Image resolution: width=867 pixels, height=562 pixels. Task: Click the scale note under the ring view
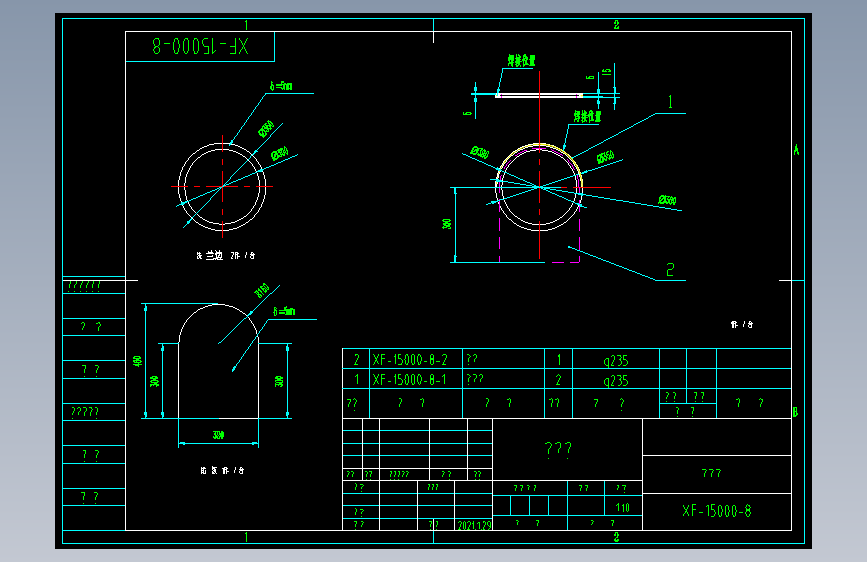coord(226,256)
